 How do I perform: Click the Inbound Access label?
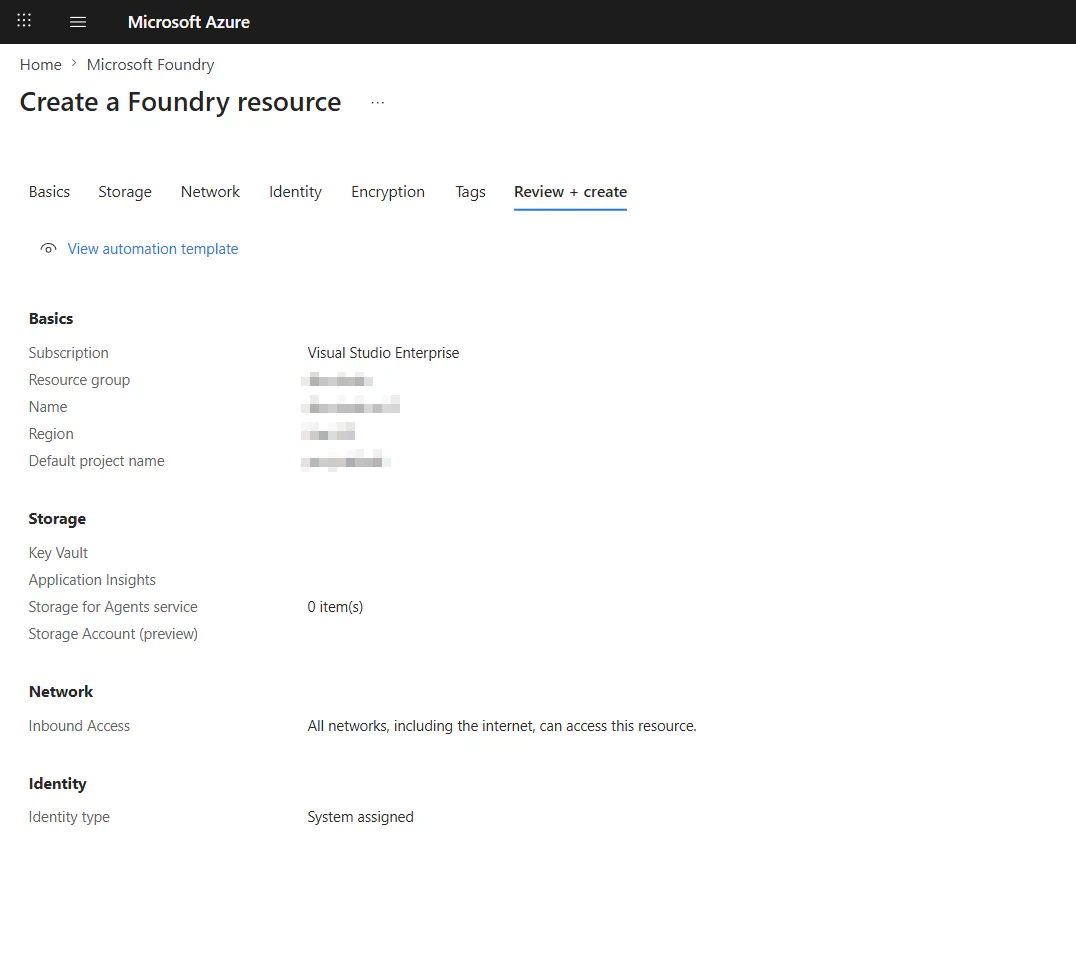click(79, 726)
